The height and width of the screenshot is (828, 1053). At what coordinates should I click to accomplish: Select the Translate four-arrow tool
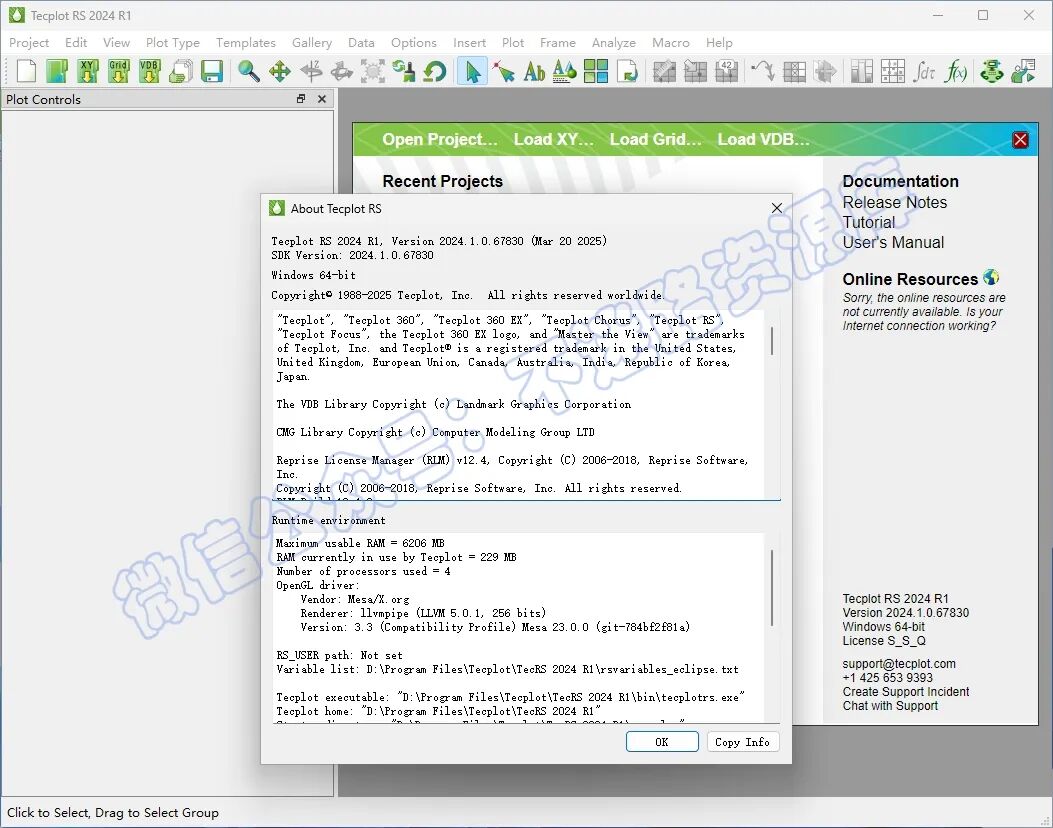(x=279, y=71)
